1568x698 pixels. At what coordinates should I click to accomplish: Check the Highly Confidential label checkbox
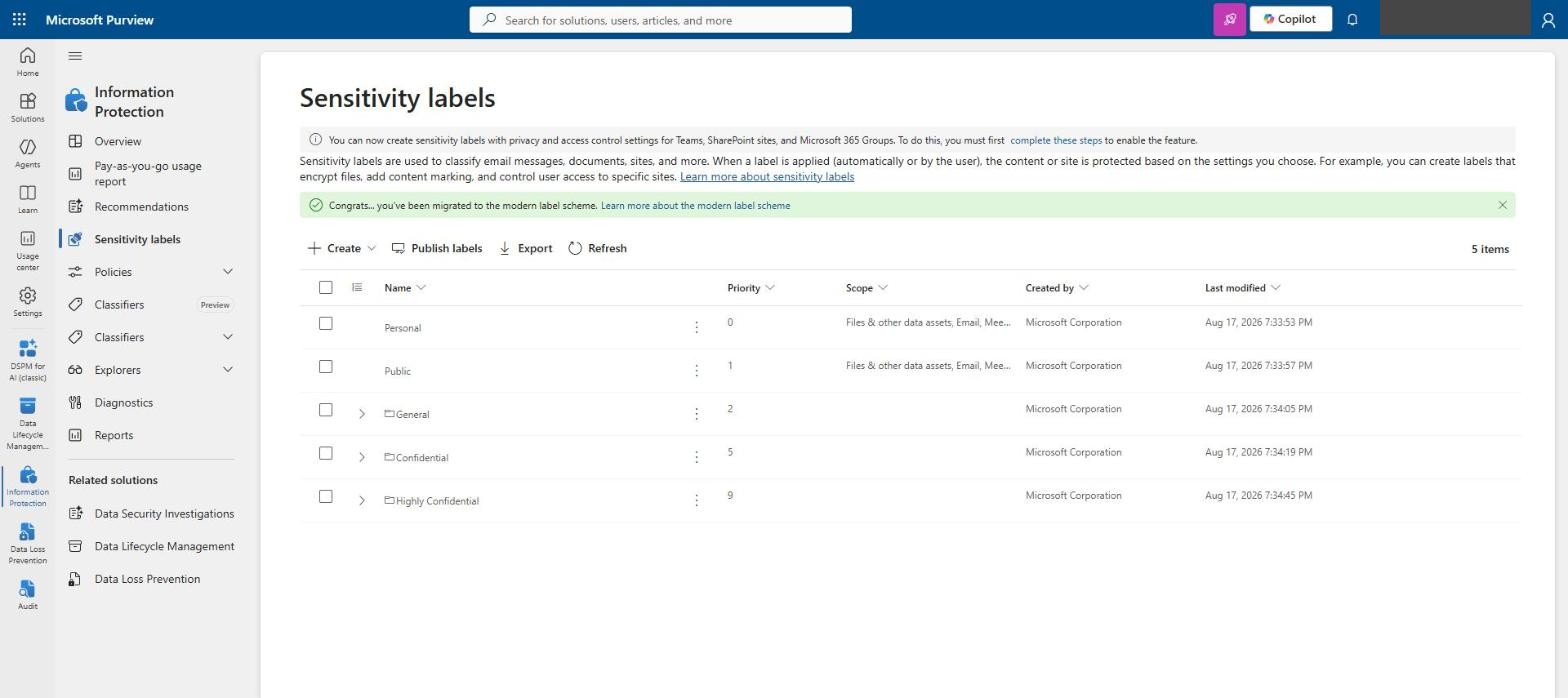[325, 496]
